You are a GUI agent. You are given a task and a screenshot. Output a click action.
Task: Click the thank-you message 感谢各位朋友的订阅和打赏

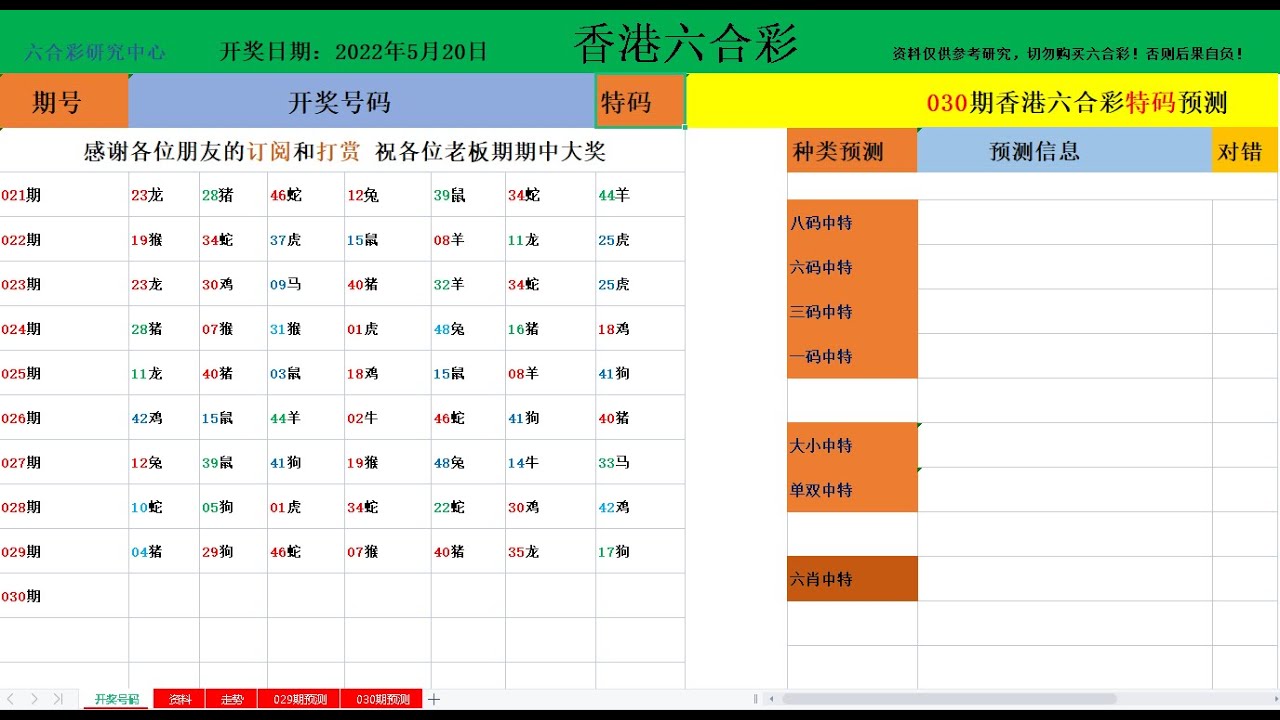(344, 151)
